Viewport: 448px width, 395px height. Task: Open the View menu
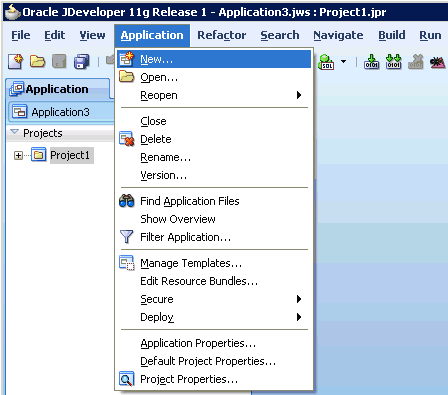[92, 35]
